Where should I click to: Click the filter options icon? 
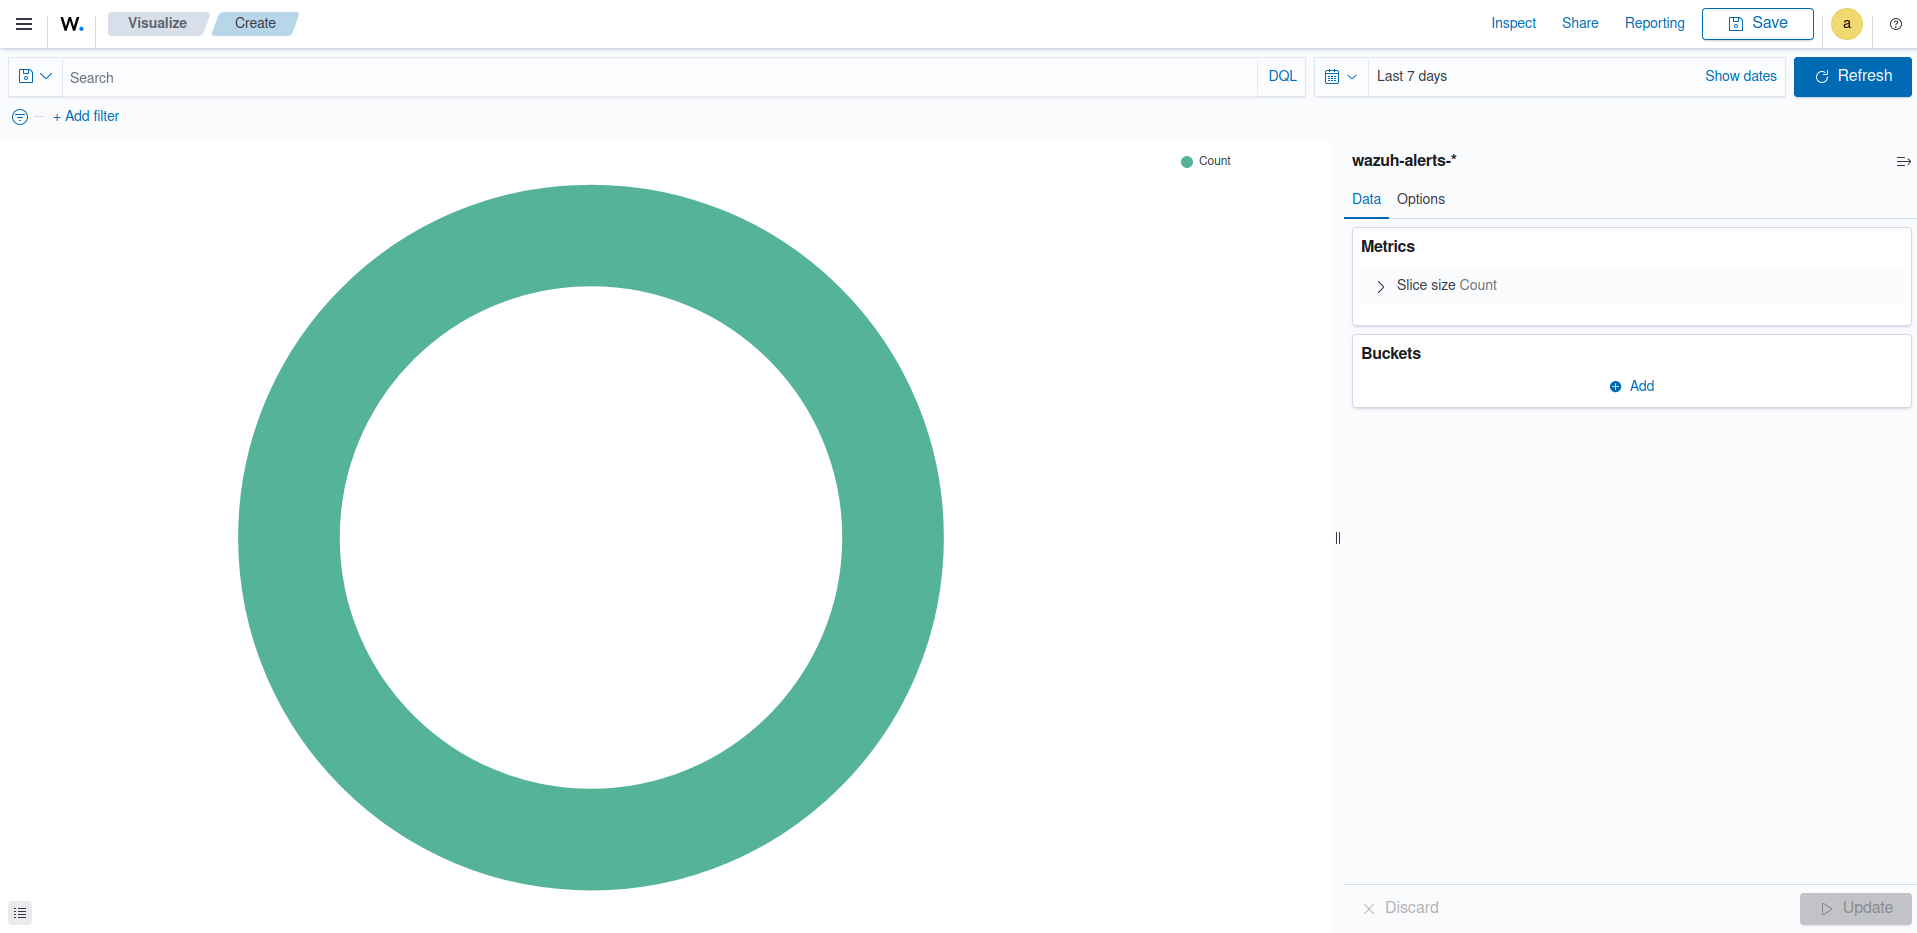click(x=20, y=117)
